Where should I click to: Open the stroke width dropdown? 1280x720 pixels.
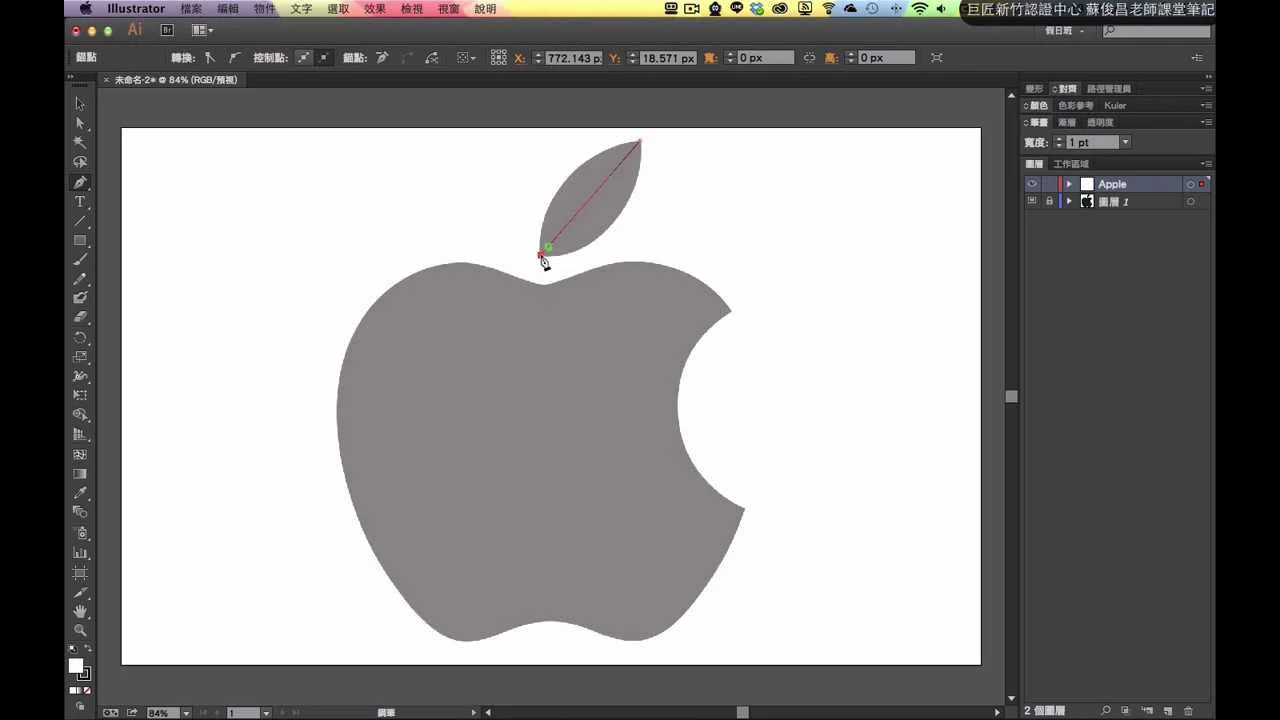point(1125,142)
